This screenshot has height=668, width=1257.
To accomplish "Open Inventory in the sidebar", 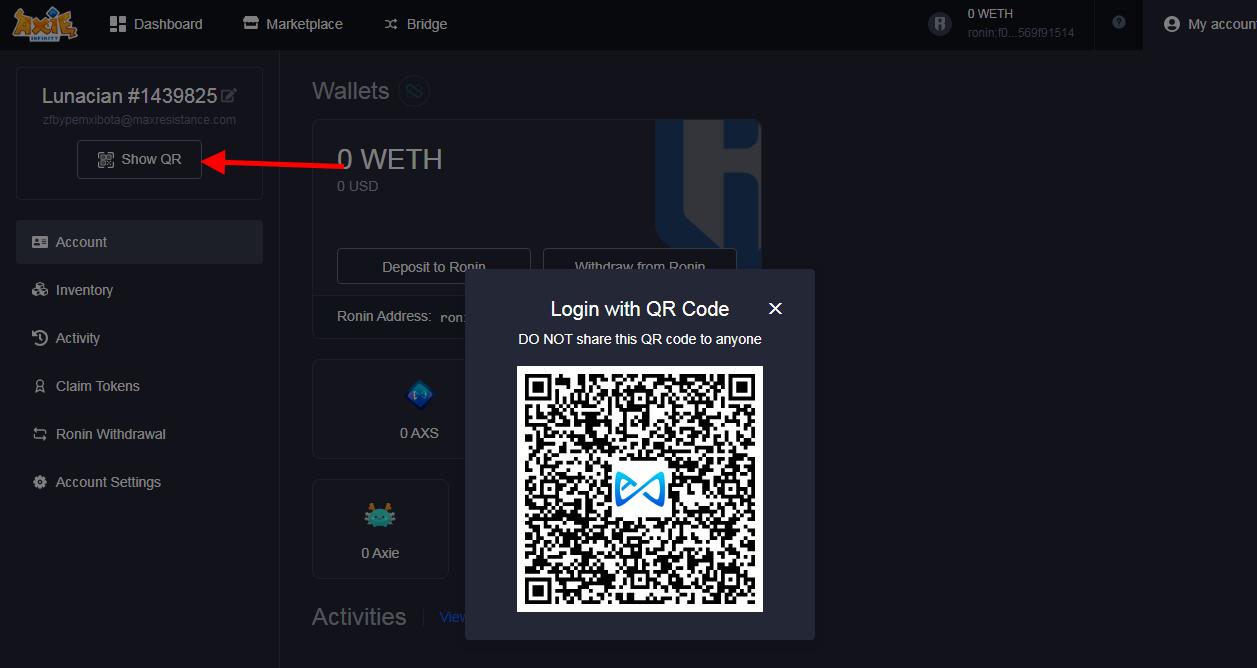I will click(139, 290).
